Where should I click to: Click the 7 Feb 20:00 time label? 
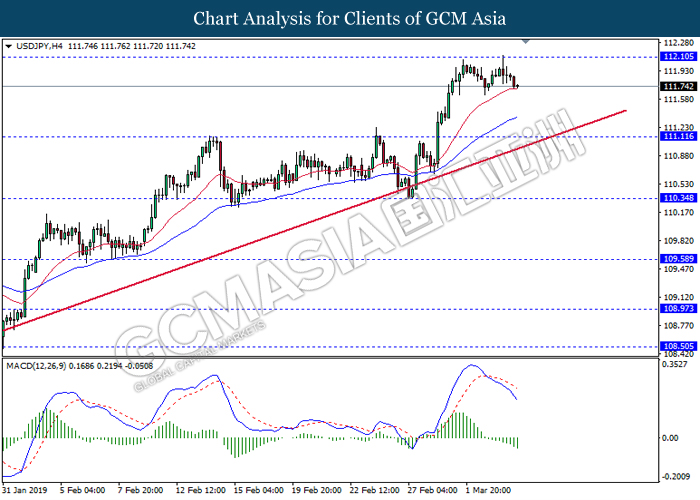(140, 490)
